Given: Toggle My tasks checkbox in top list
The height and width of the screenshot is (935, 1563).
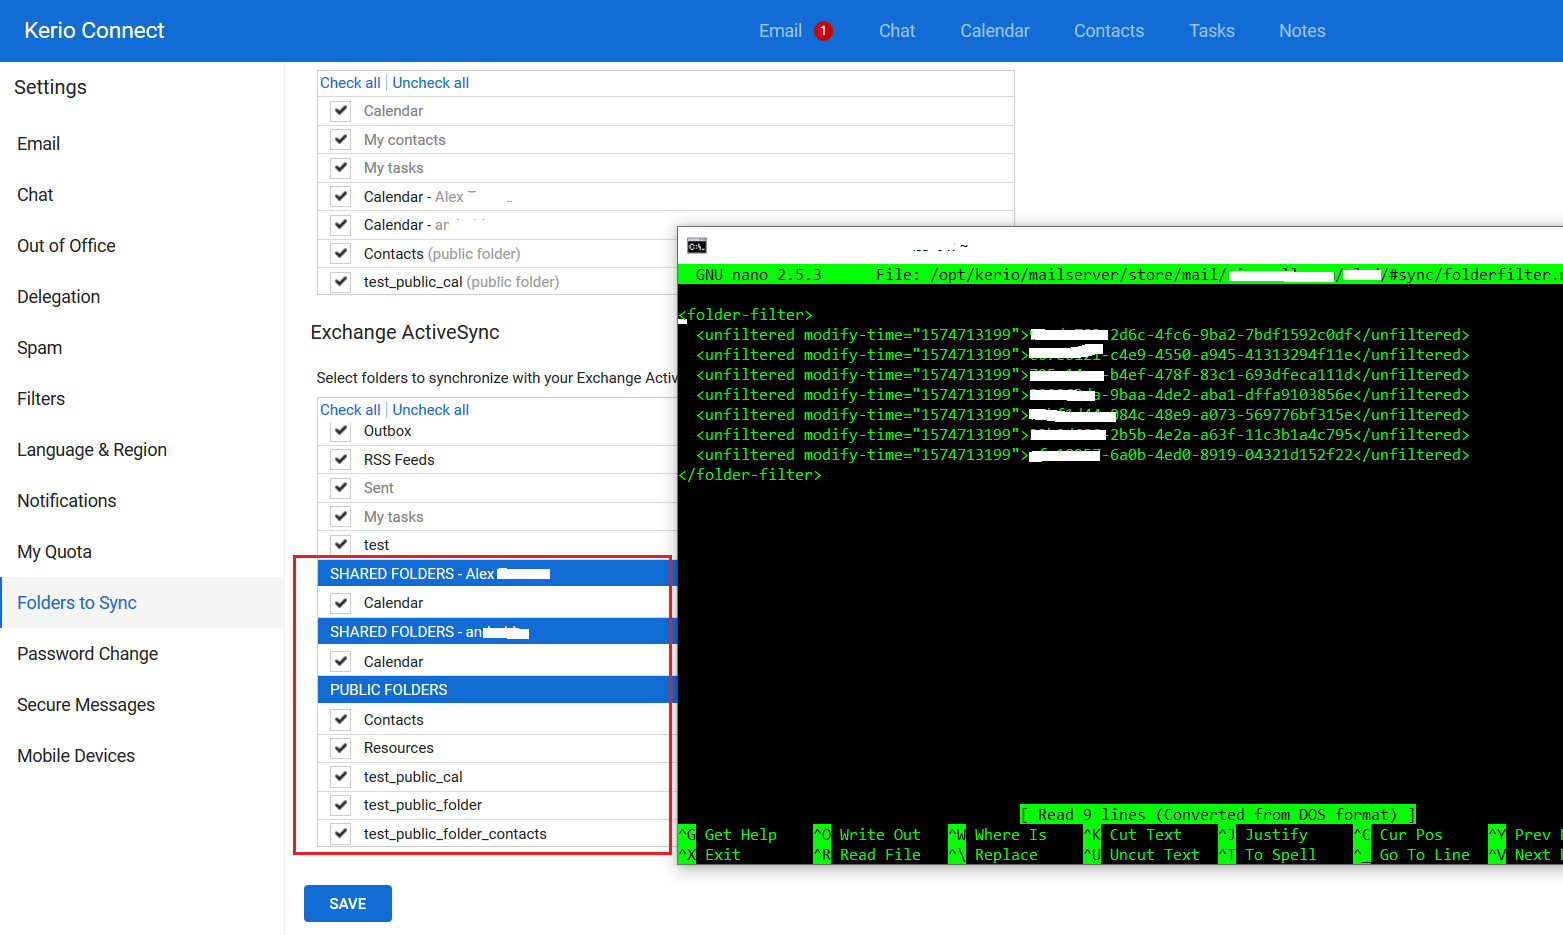Looking at the screenshot, I should tap(341, 167).
